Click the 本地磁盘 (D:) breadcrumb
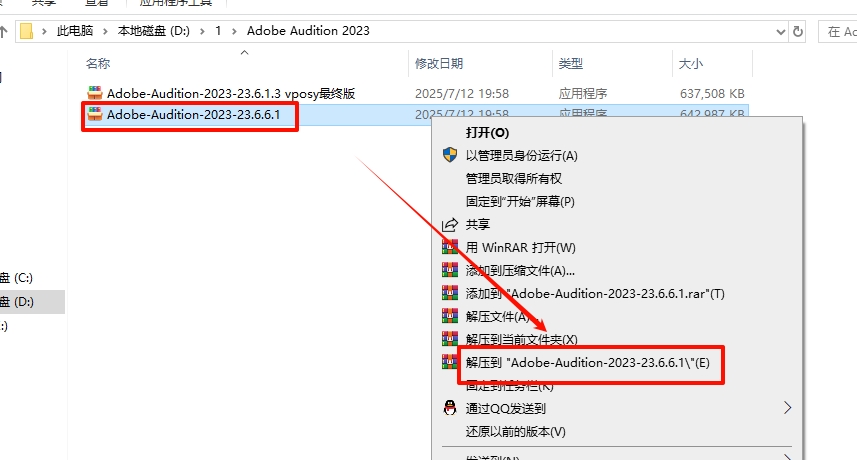Viewport: 857px width, 460px height. [x=154, y=31]
